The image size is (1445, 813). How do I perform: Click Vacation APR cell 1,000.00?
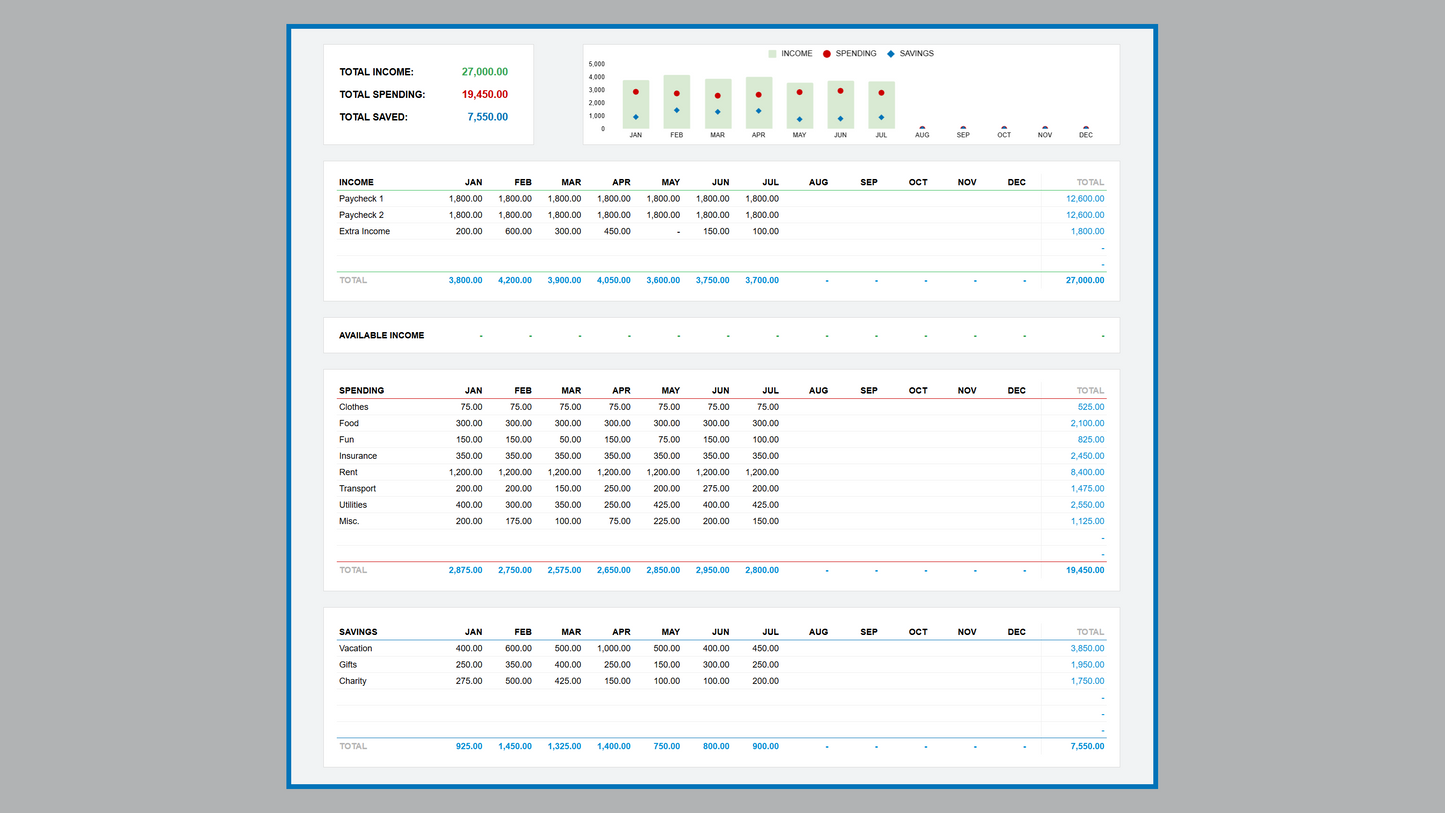pos(614,649)
